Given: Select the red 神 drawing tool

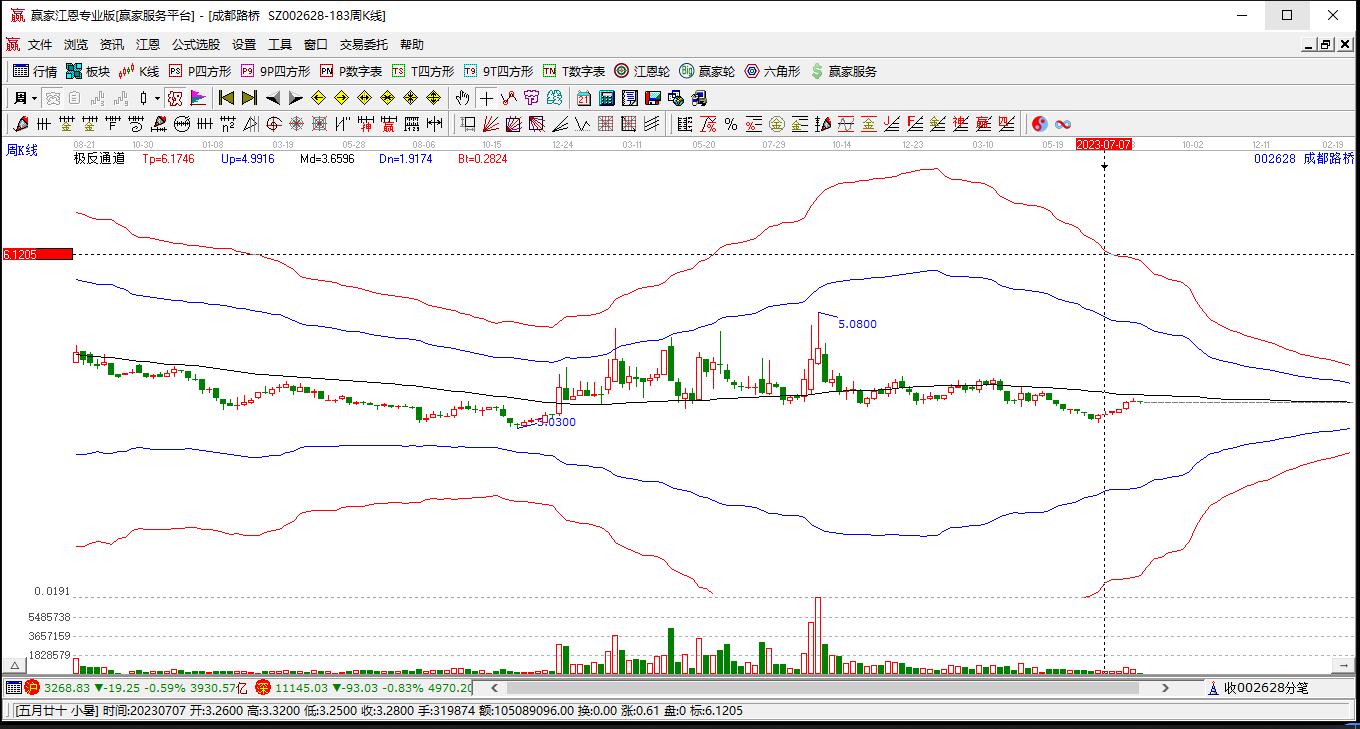Looking at the screenshot, I should coord(366,124).
